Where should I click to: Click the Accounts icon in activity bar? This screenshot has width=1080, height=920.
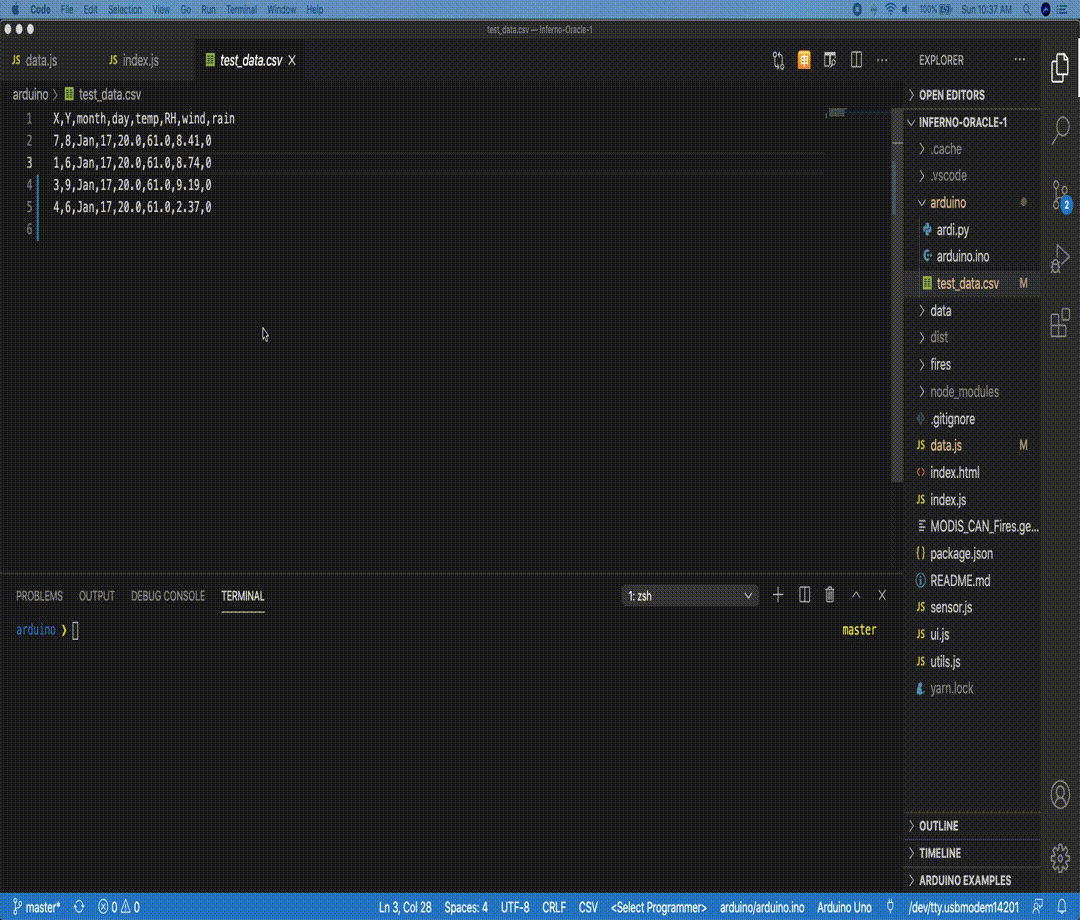pos(1060,795)
